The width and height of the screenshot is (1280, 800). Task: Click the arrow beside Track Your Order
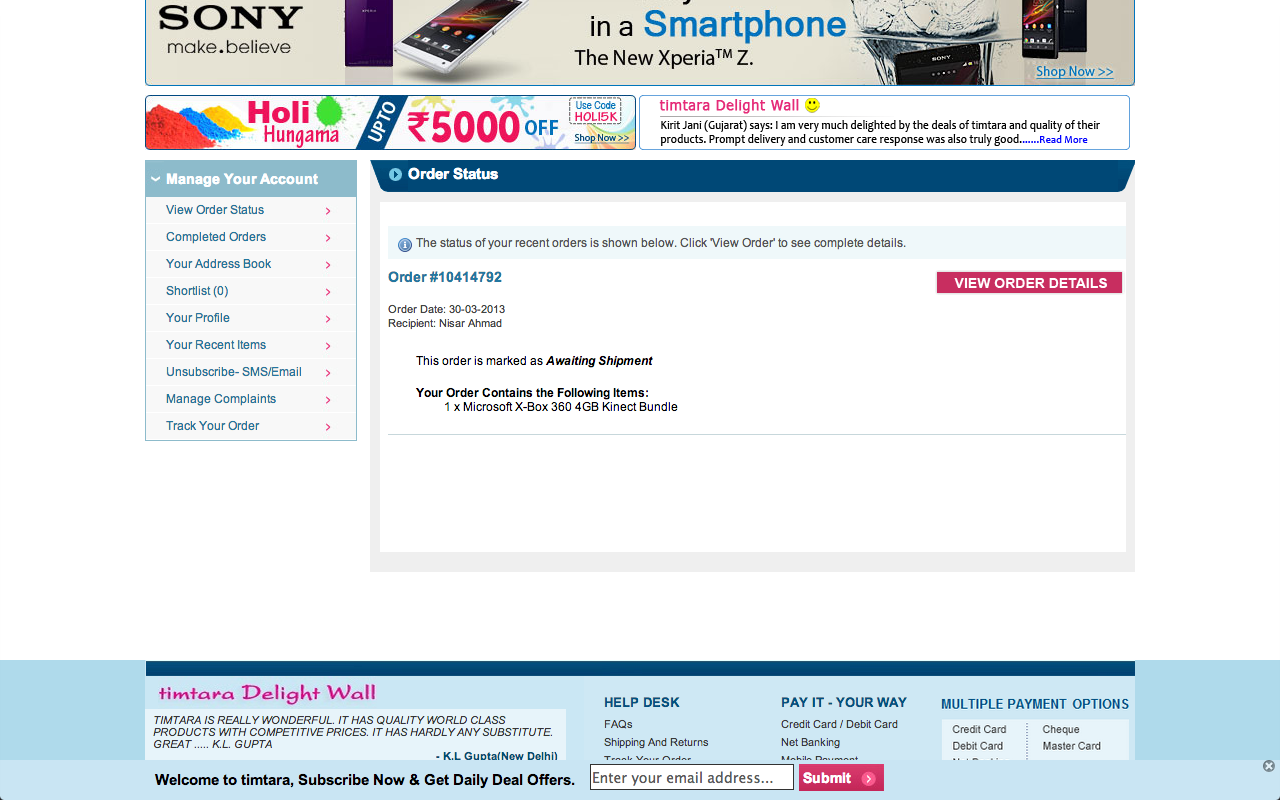tap(328, 427)
